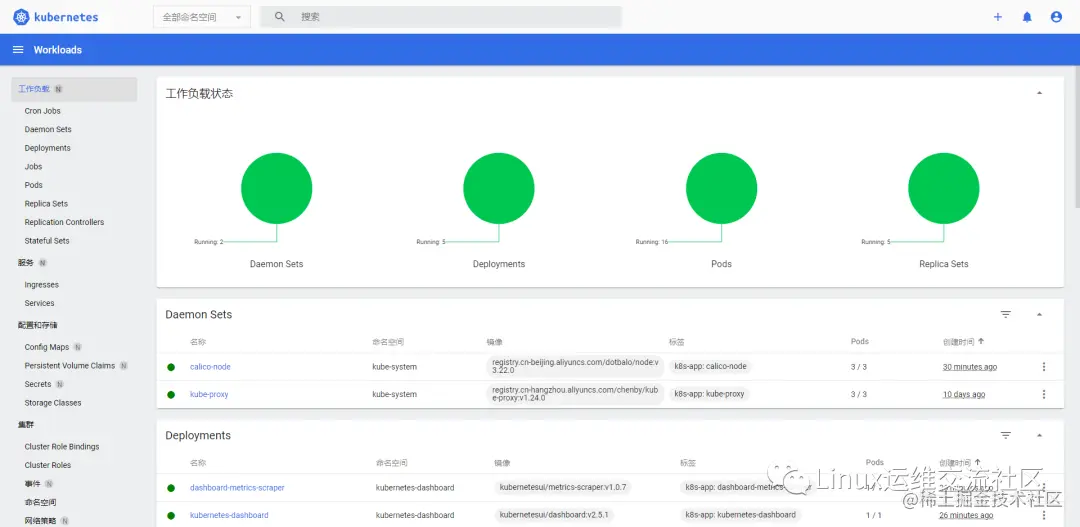Click the Kubernetes logo icon
Image resolution: width=1080 pixels, height=527 pixels.
pyautogui.click(x=21, y=17)
